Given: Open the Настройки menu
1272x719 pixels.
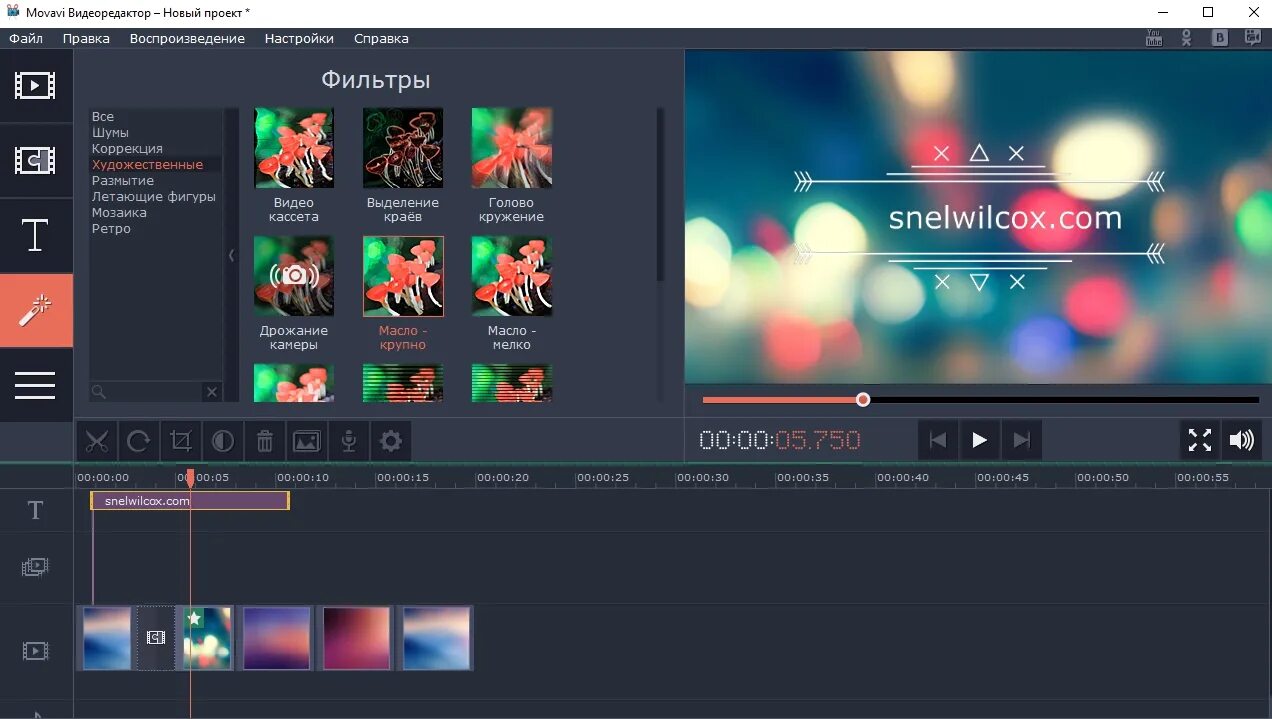Looking at the screenshot, I should coord(299,38).
